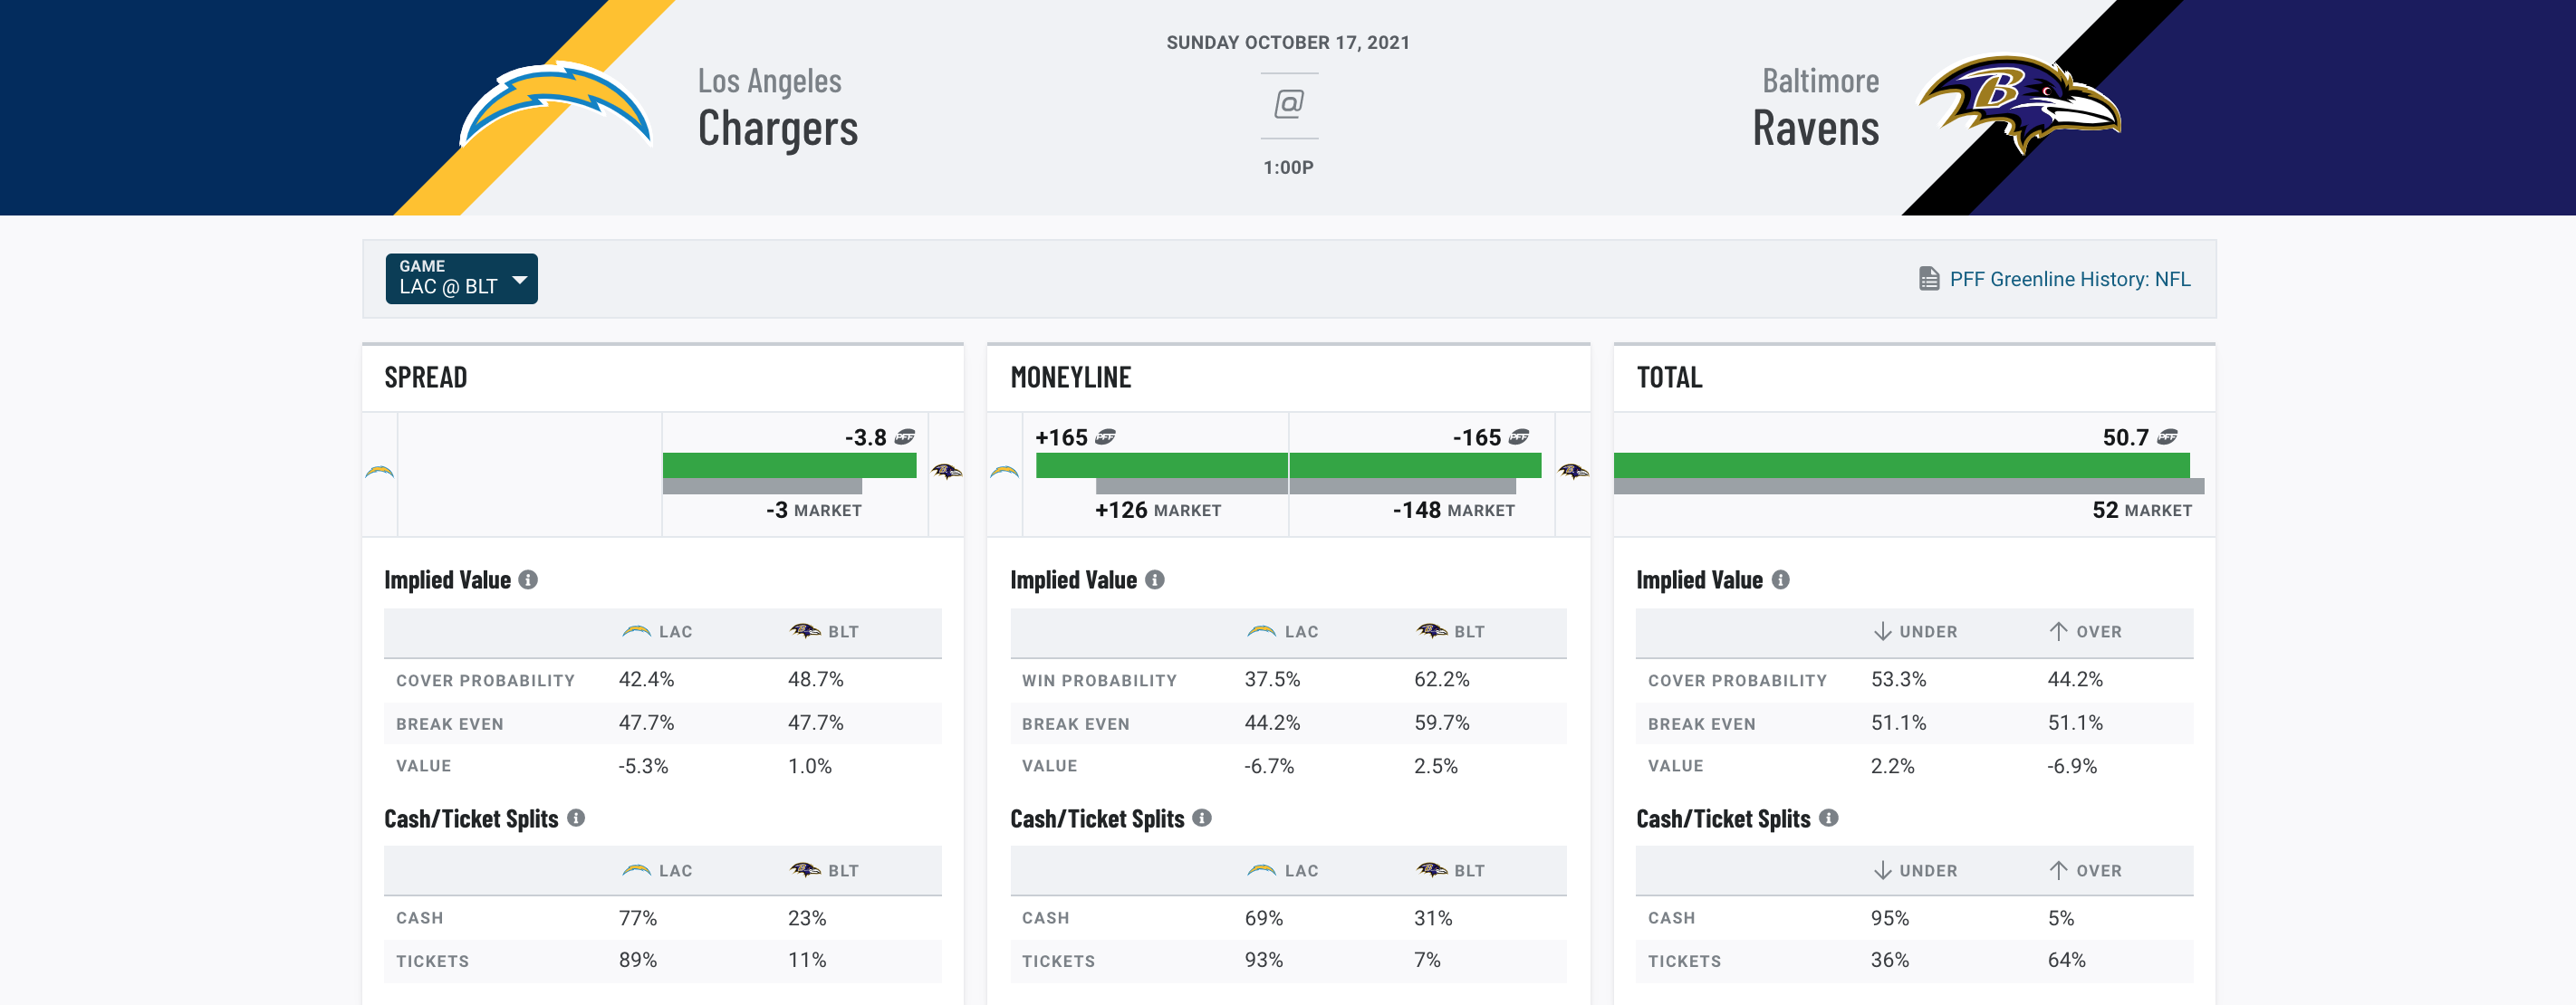This screenshot has width=2576, height=1005.
Task: Click Chargers icon in Spread Implied Value header
Action: click(x=636, y=632)
